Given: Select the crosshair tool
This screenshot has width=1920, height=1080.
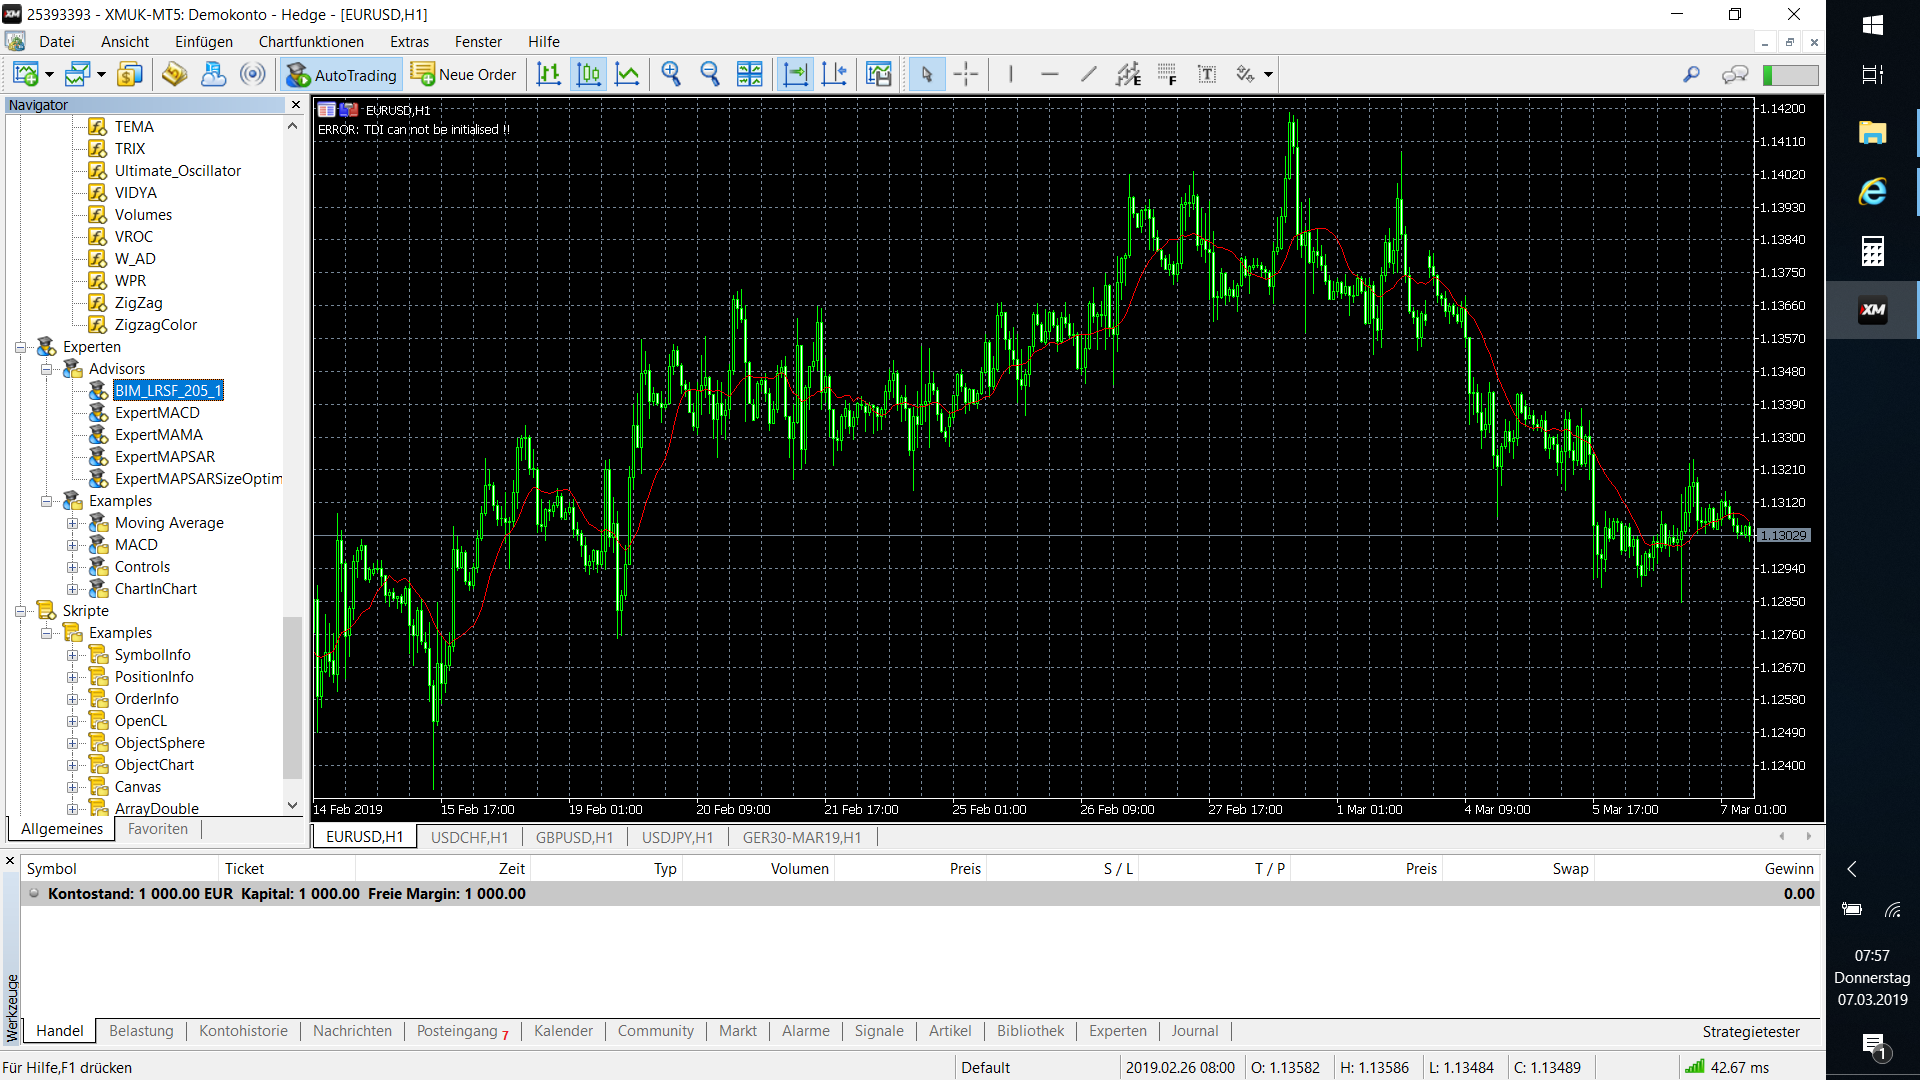Looking at the screenshot, I should tap(966, 74).
